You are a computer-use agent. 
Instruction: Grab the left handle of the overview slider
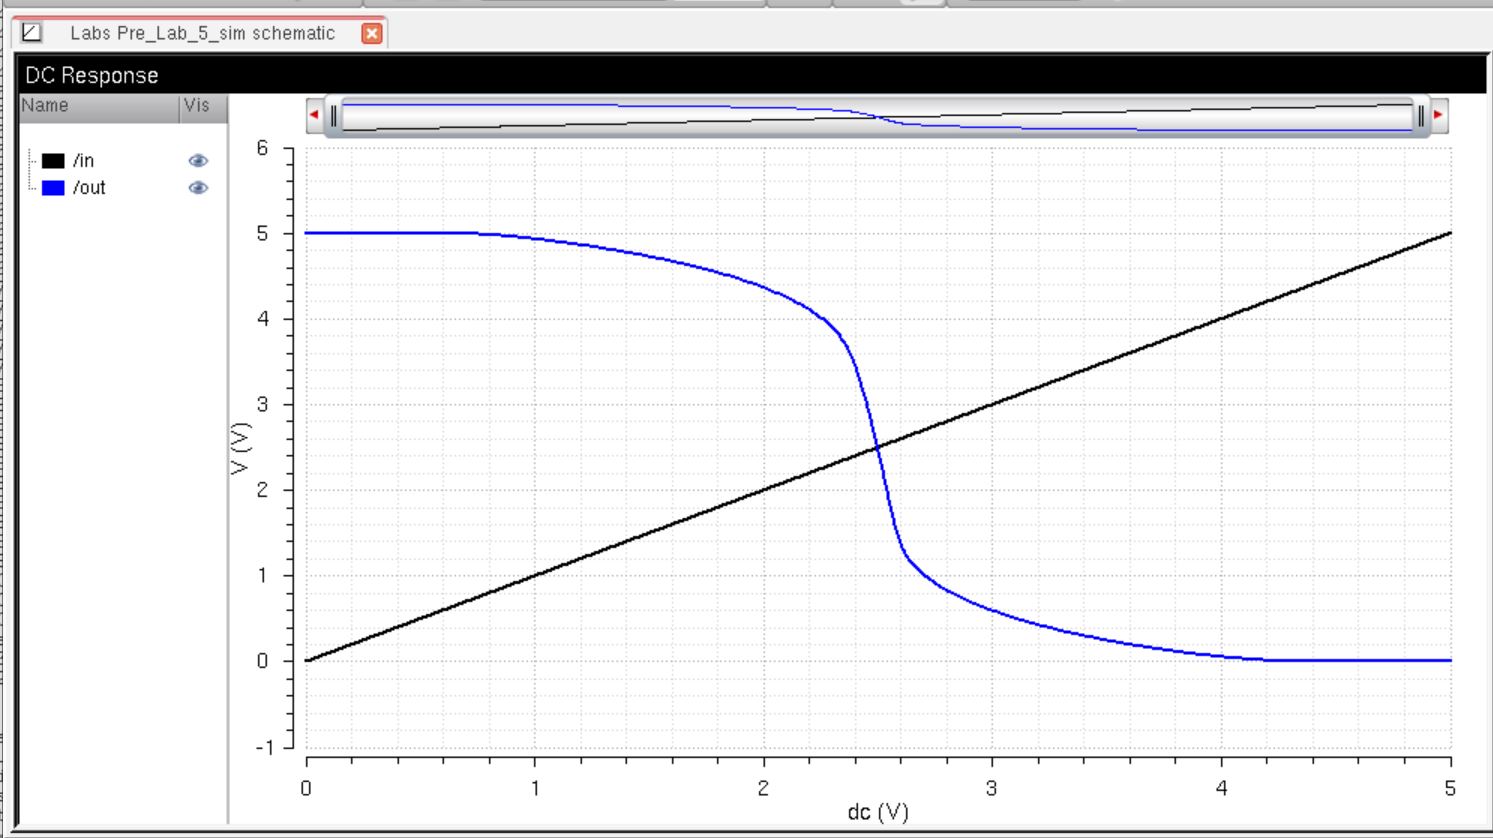click(334, 116)
